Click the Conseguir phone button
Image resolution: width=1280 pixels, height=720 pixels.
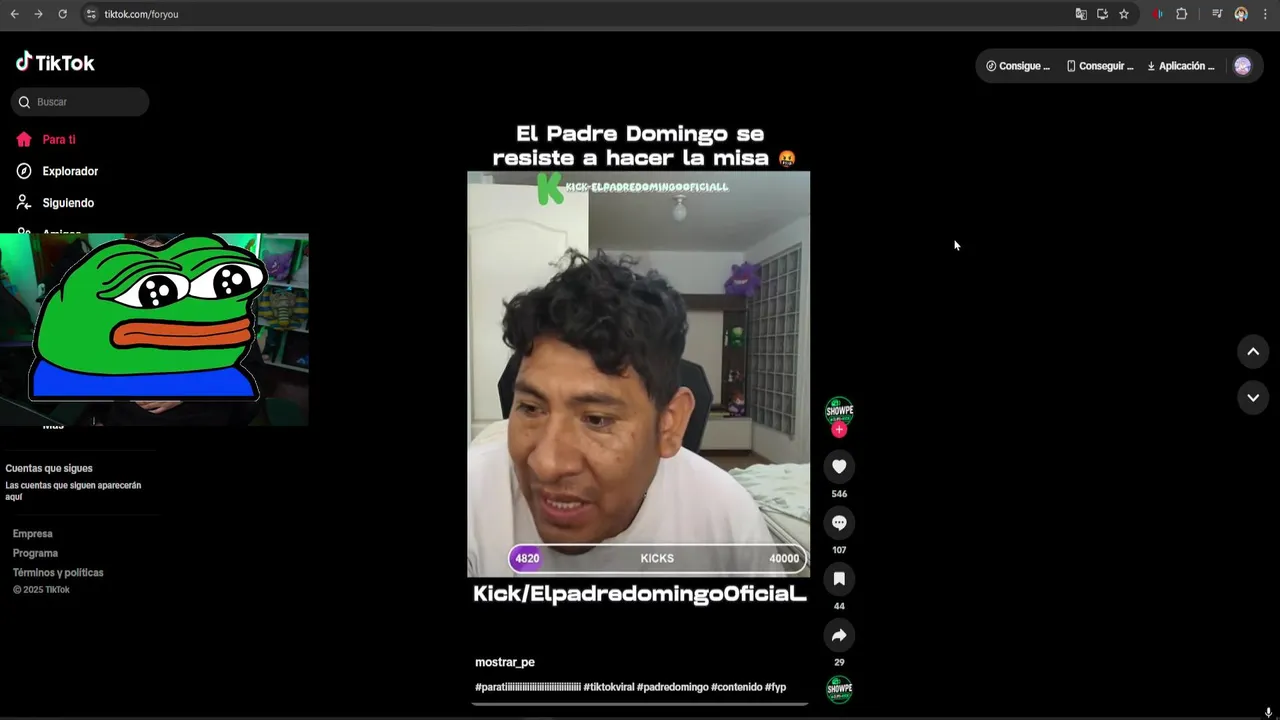[1100, 66]
